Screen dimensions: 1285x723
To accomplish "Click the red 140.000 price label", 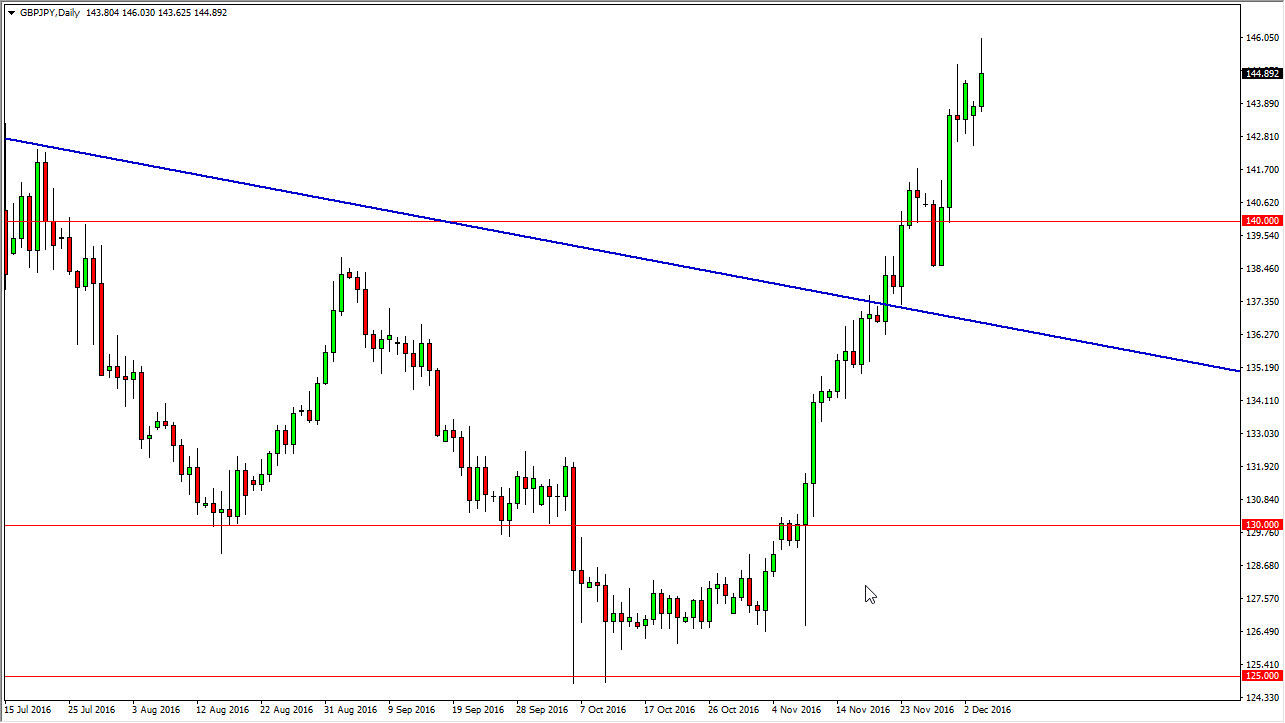I will pos(1261,221).
